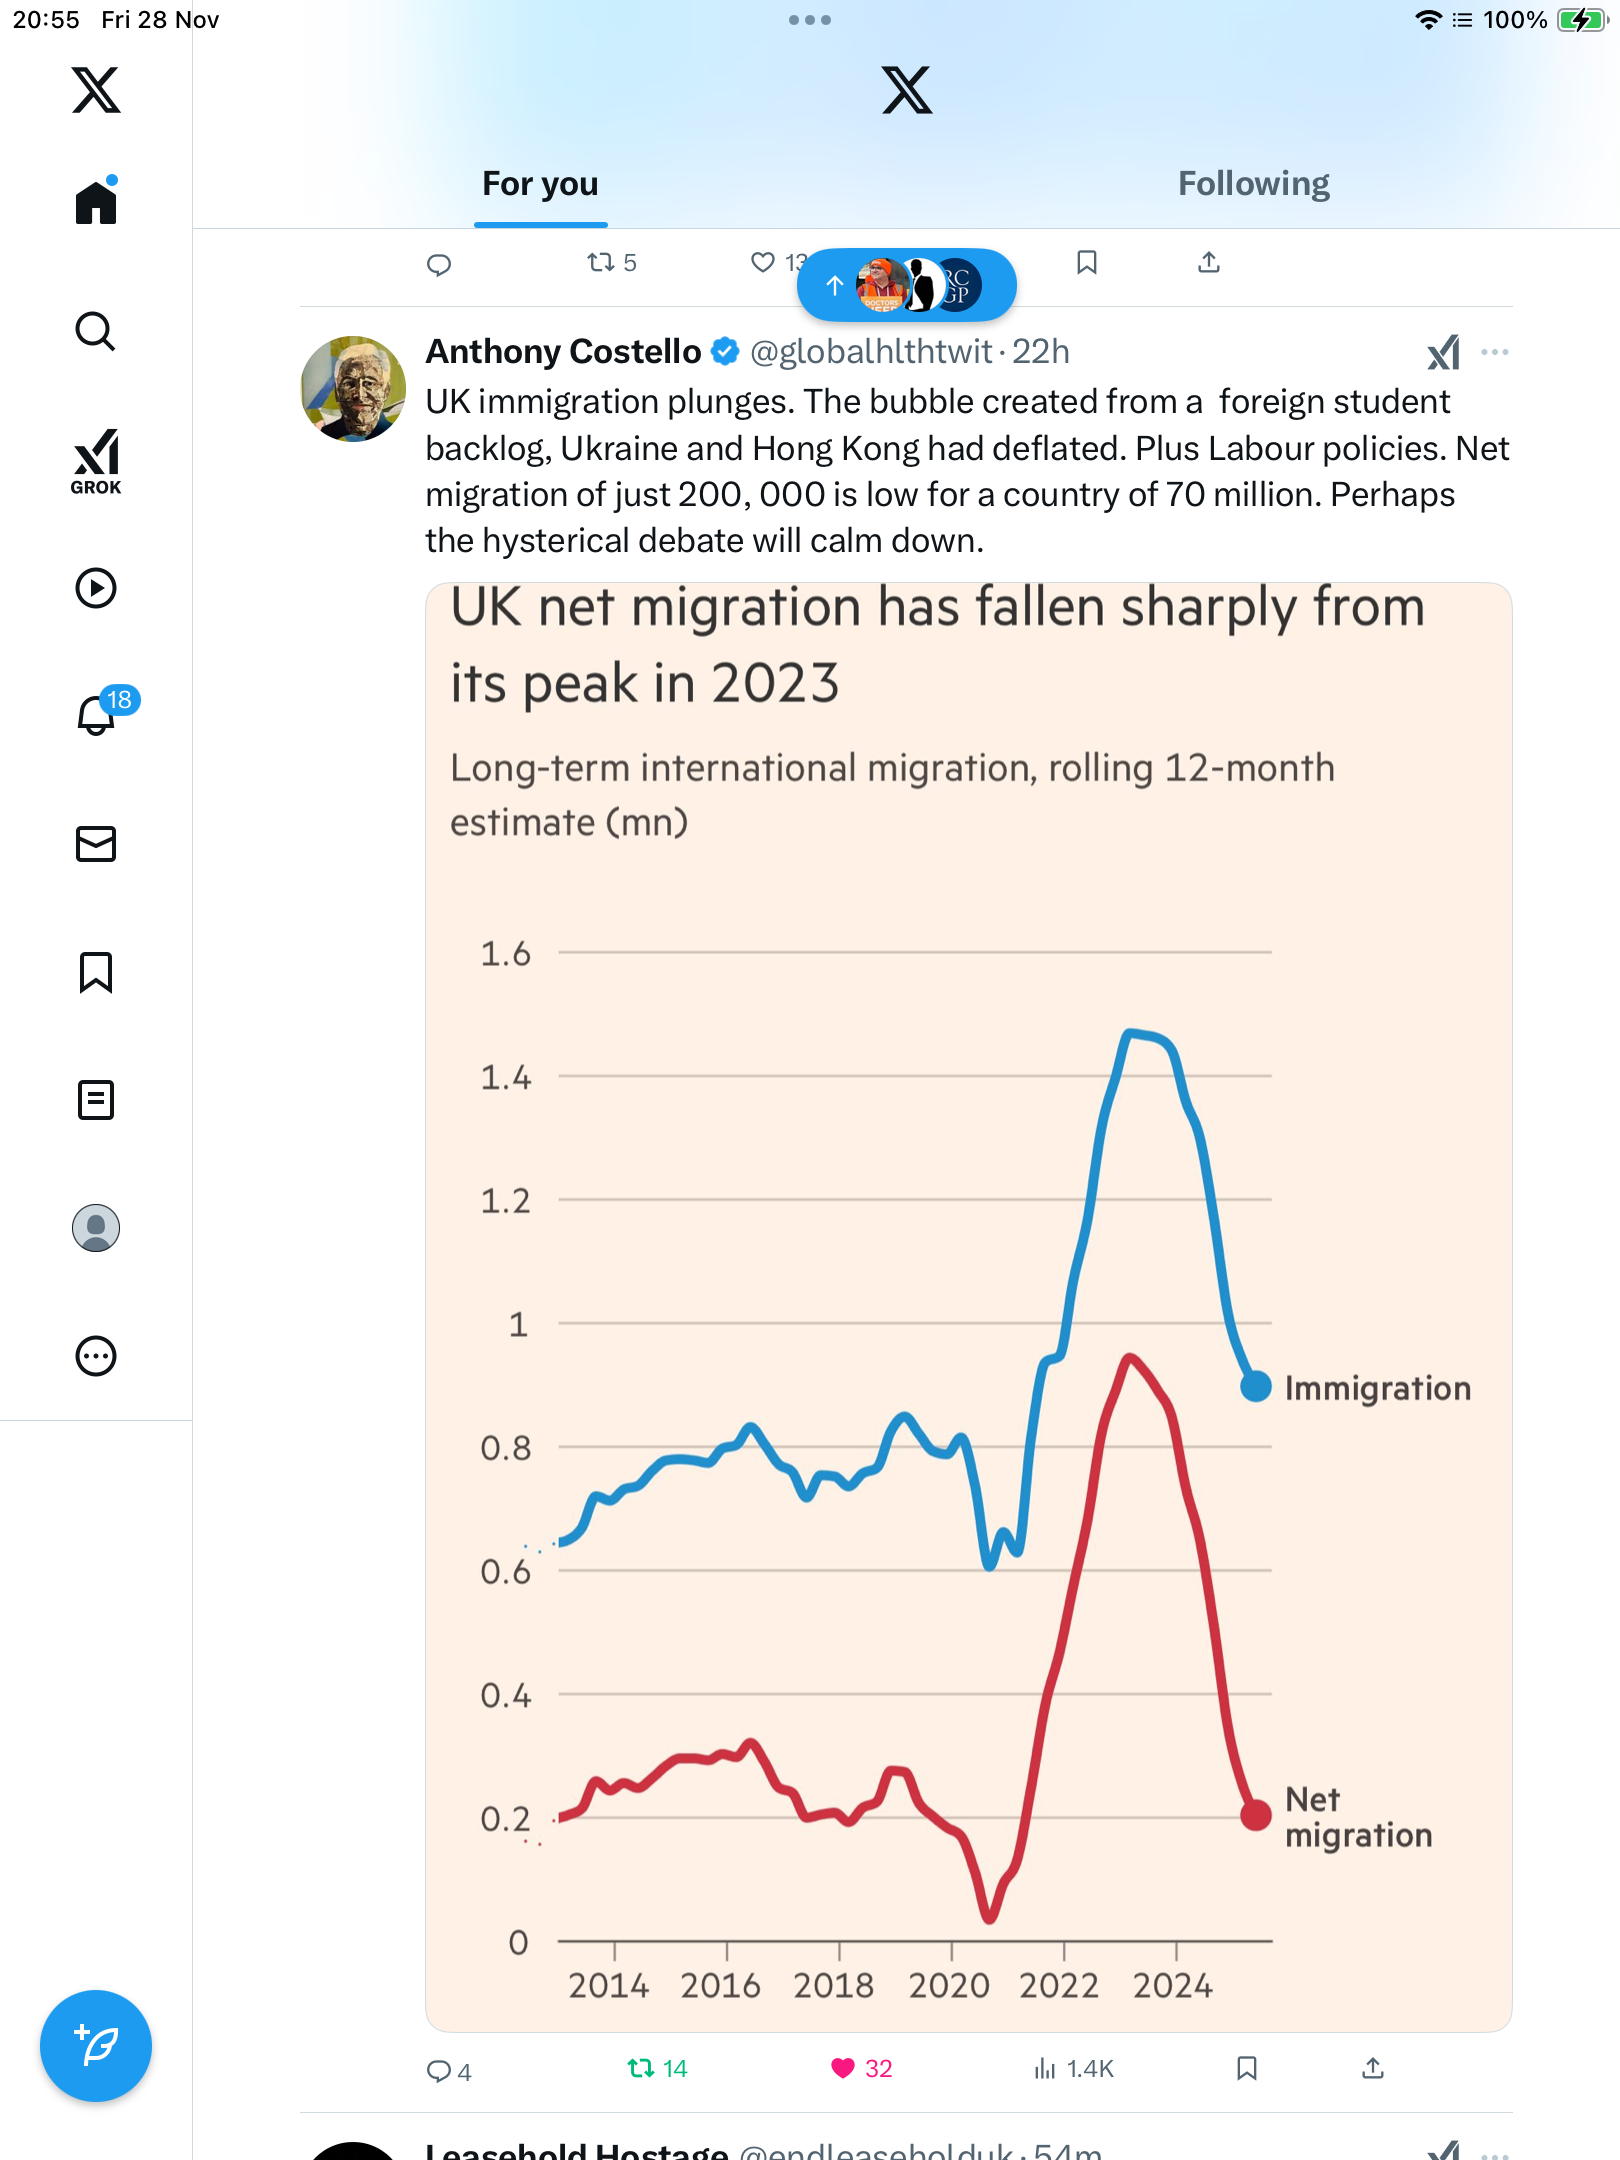Open Grok from the sidebar
1620x2160 pixels.
click(96, 462)
